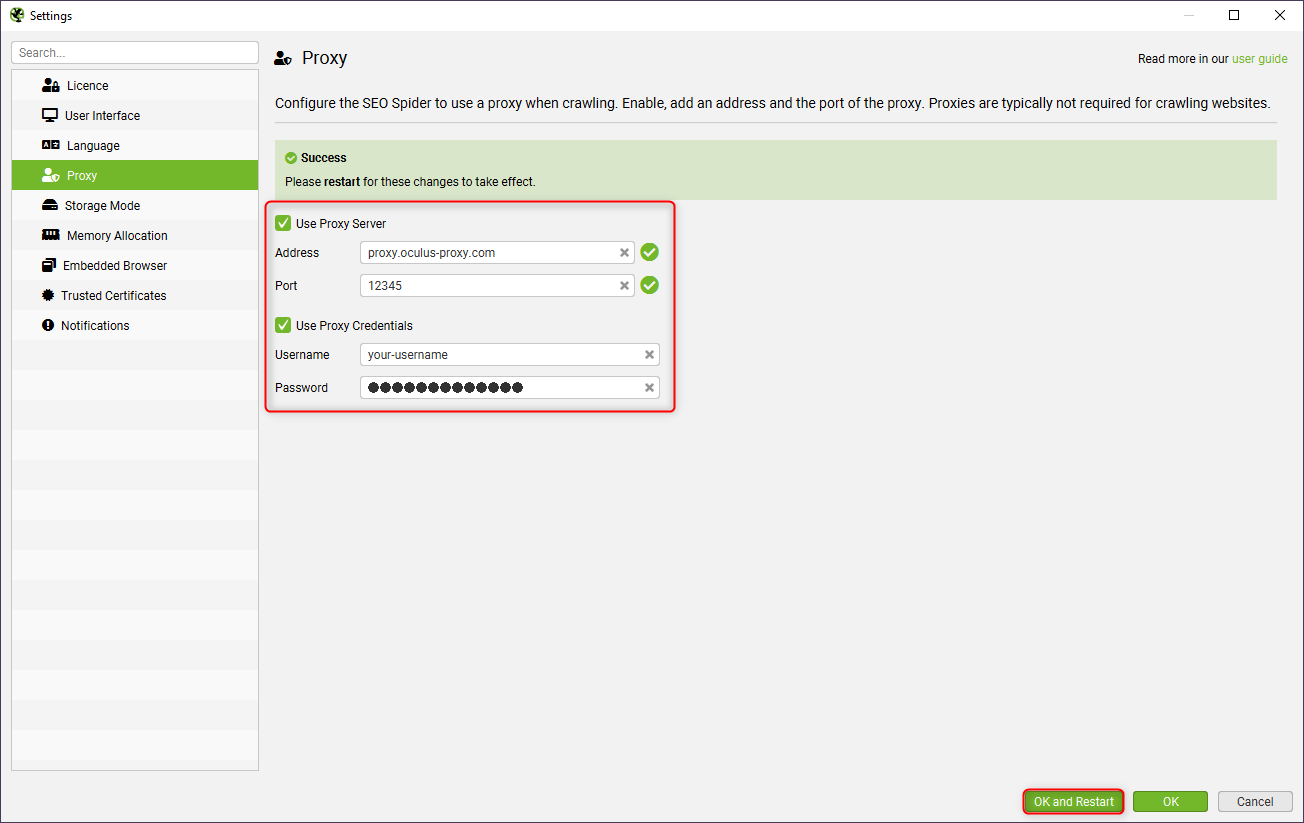This screenshot has height=823, width=1304.
Task: Open Licence settings
Action: click(x=135, y=85)
